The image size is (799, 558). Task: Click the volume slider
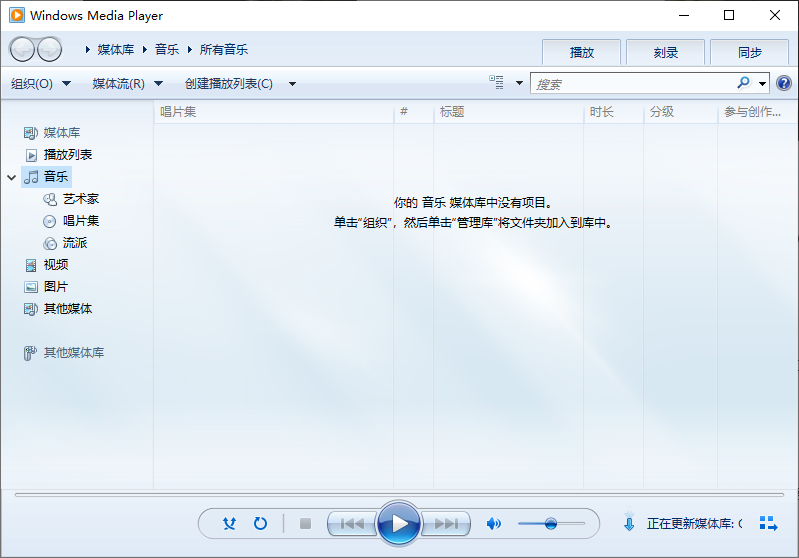click(x=551, y=523)
